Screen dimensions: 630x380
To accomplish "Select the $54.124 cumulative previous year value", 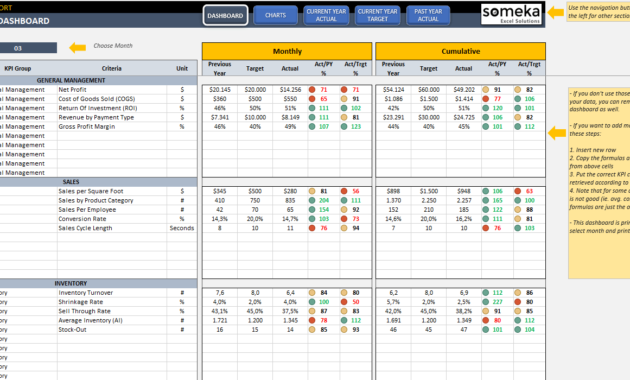I will [x=393, y=90].
